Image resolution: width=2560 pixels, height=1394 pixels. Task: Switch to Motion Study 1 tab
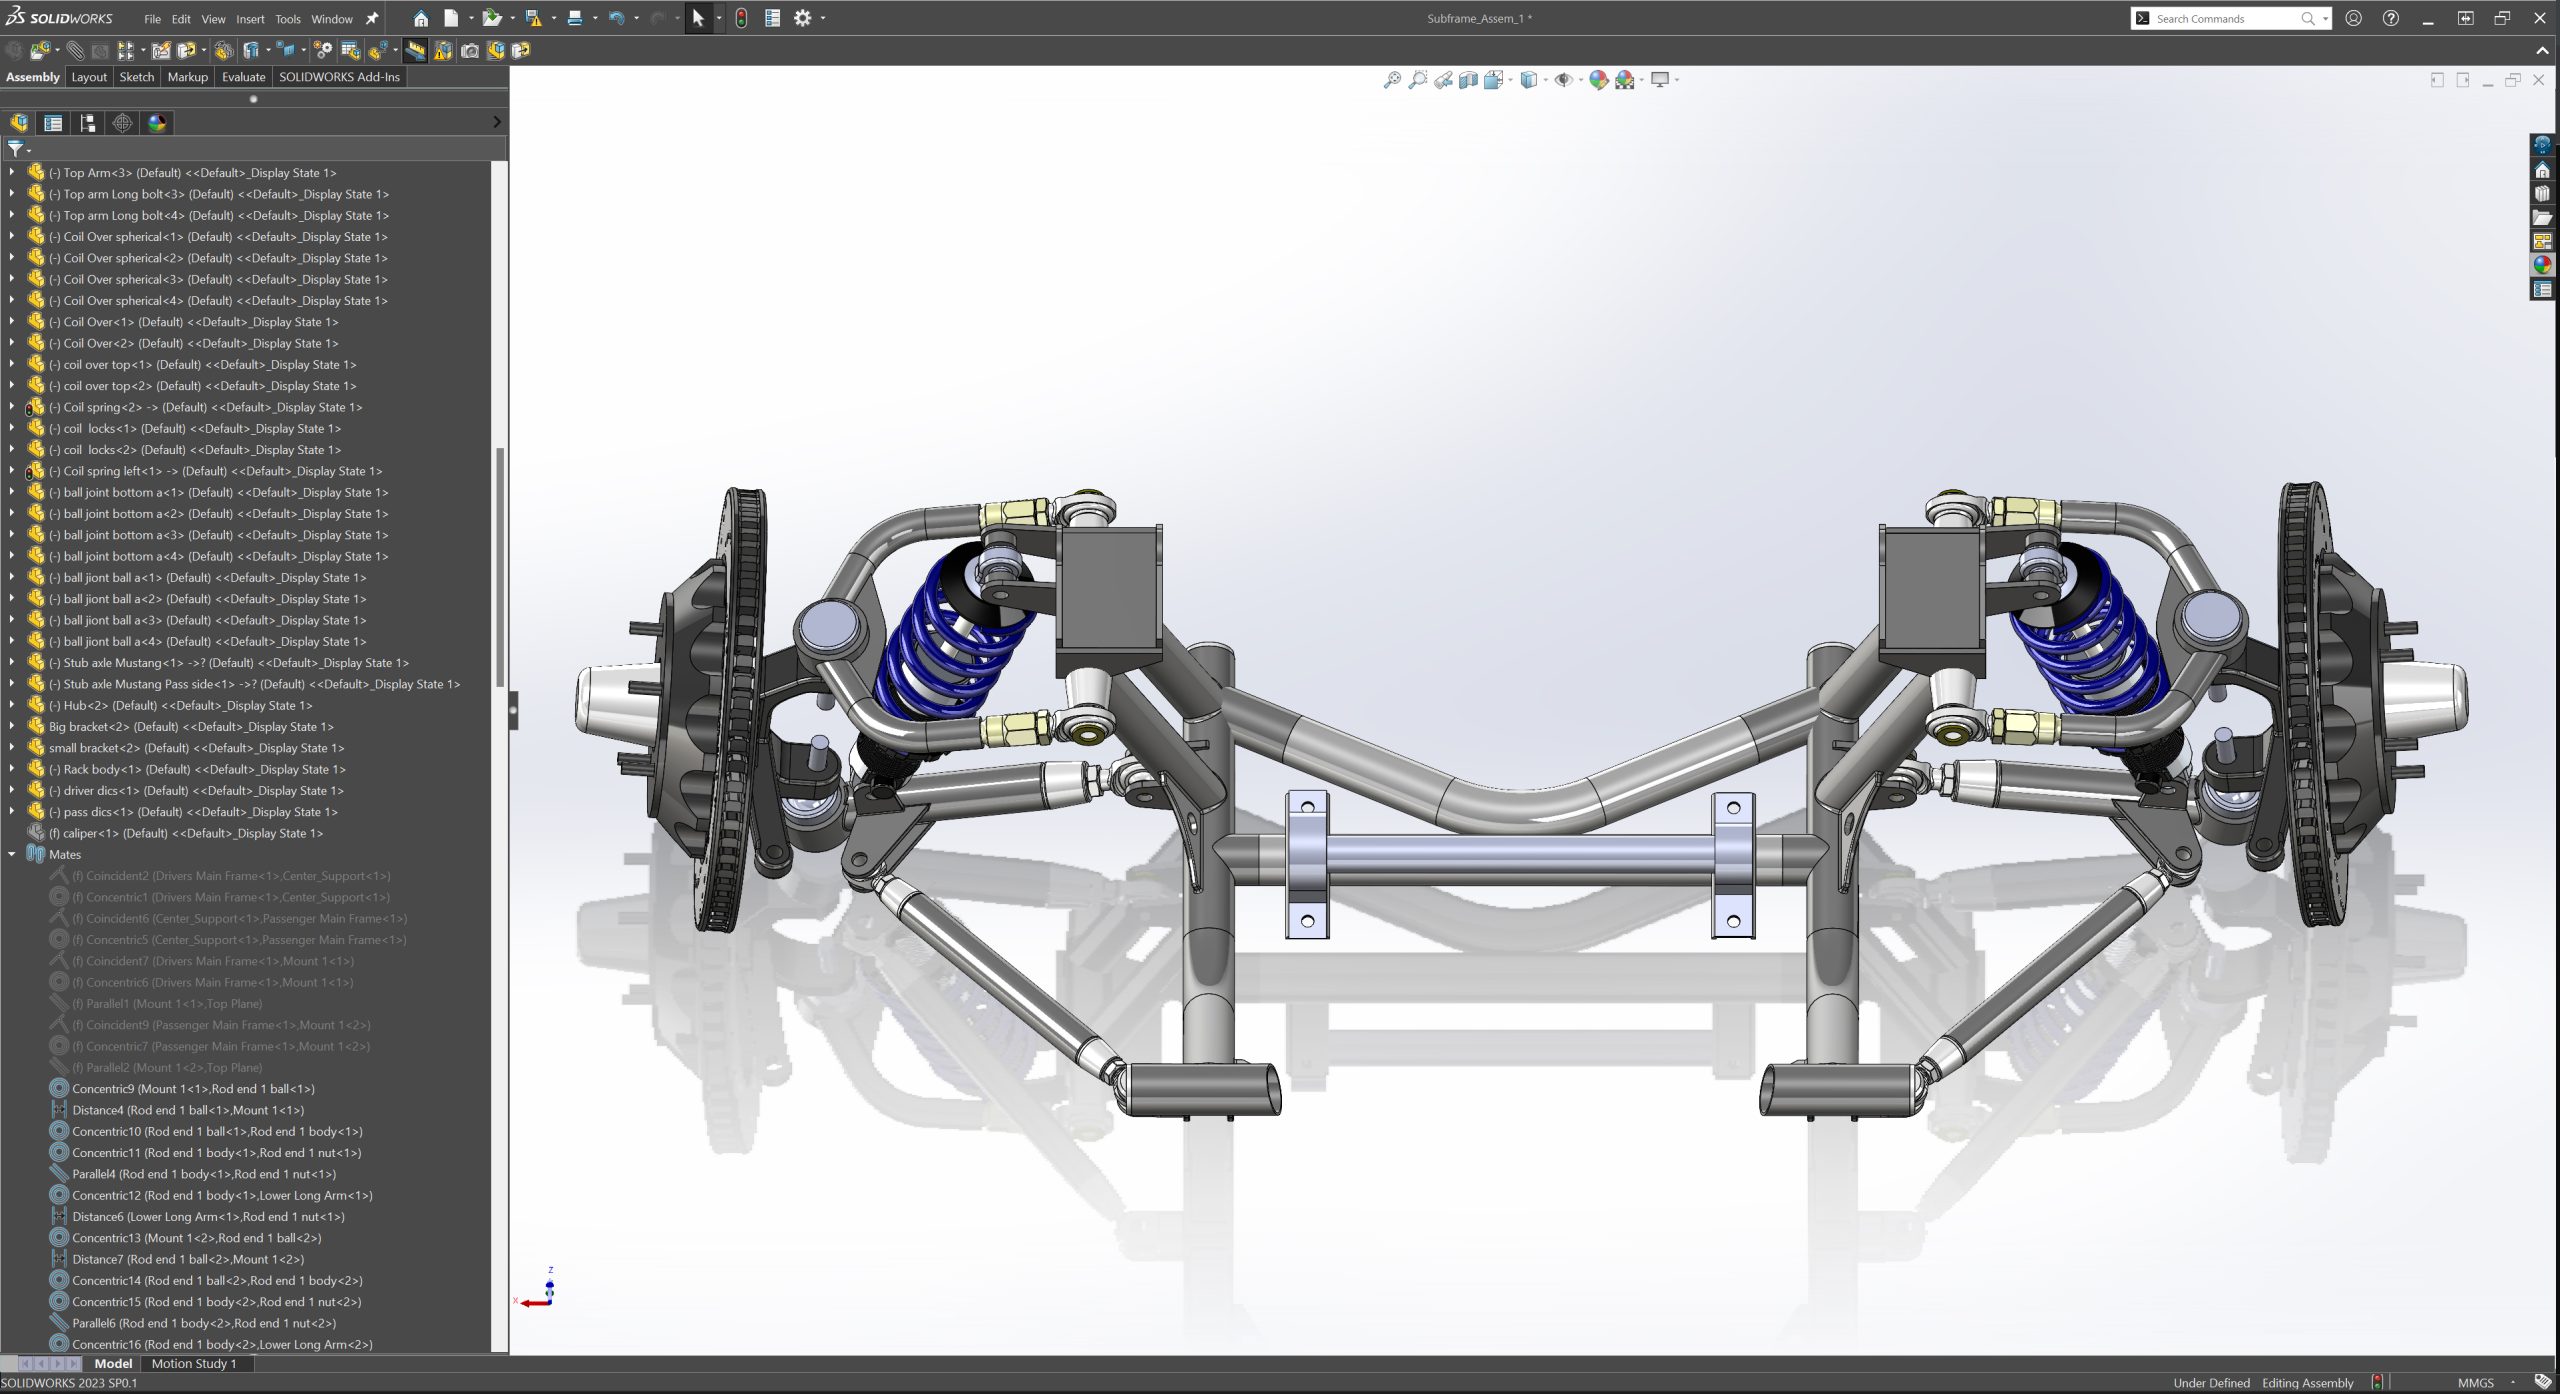[x=194, y=1363]
